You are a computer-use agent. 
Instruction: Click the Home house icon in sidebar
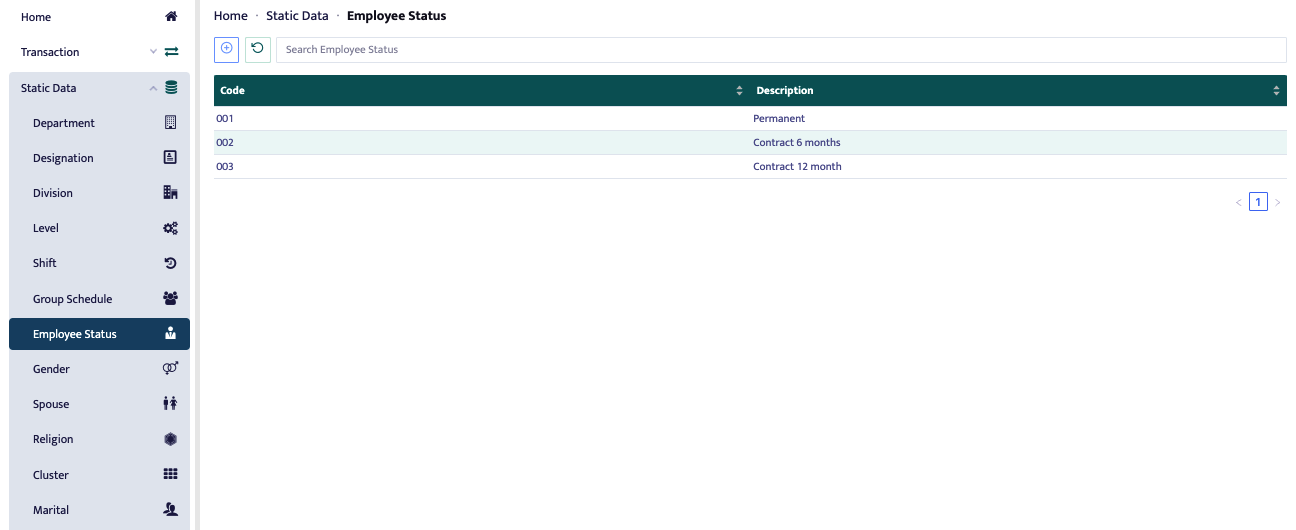click(171, 17)
